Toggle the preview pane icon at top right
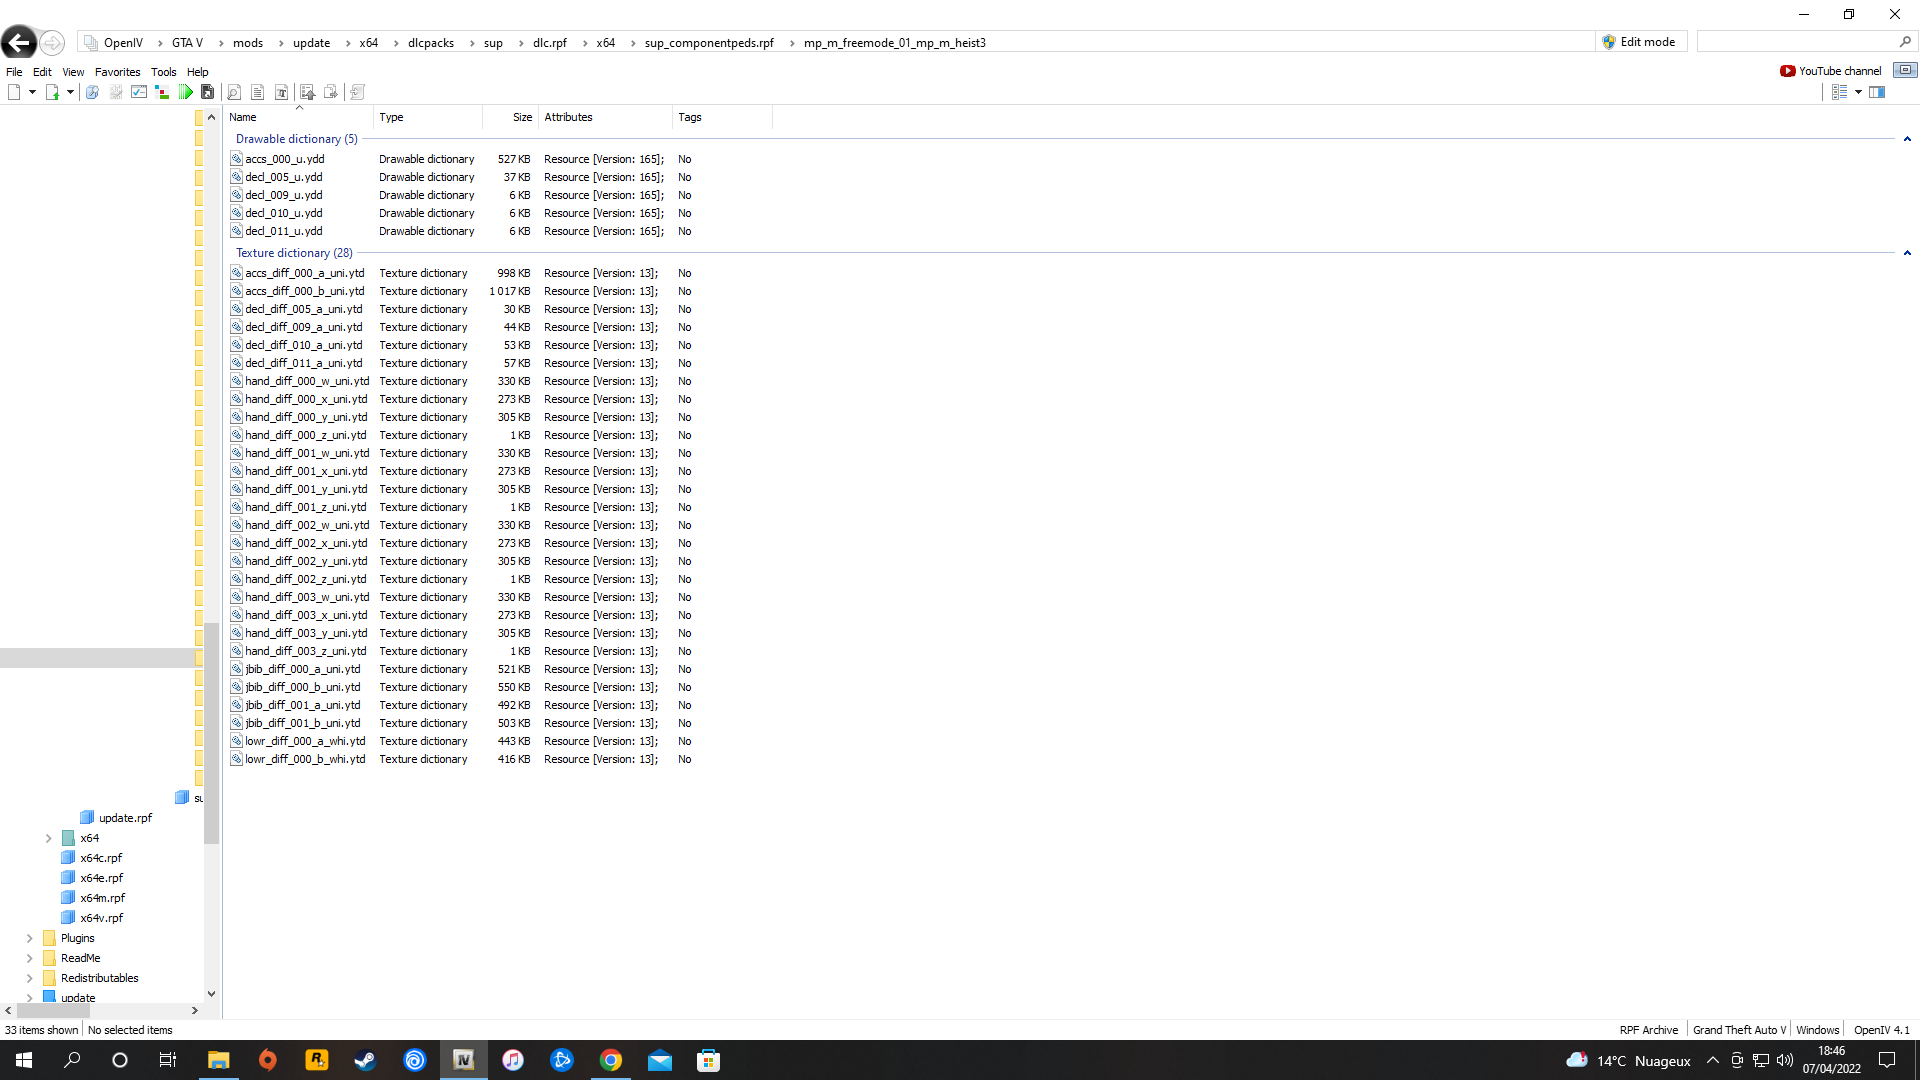The width and height of the screenshot is (1920, 1080). tap(1877, 92)
